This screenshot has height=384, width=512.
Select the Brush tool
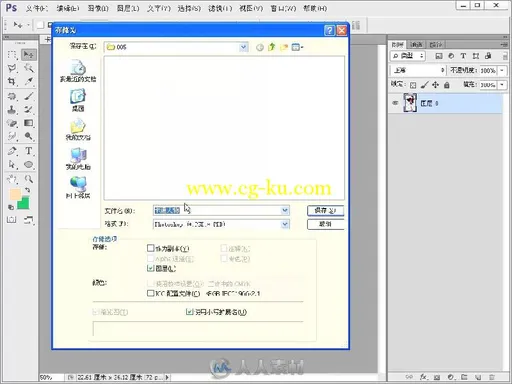(x=29, y=96)
